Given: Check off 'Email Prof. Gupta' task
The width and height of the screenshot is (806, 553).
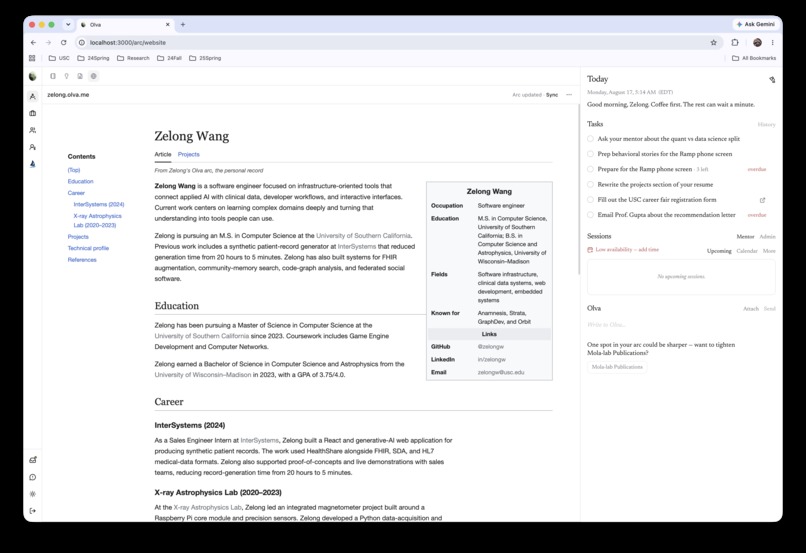Looking at the screenshot, I should point(590,215).
